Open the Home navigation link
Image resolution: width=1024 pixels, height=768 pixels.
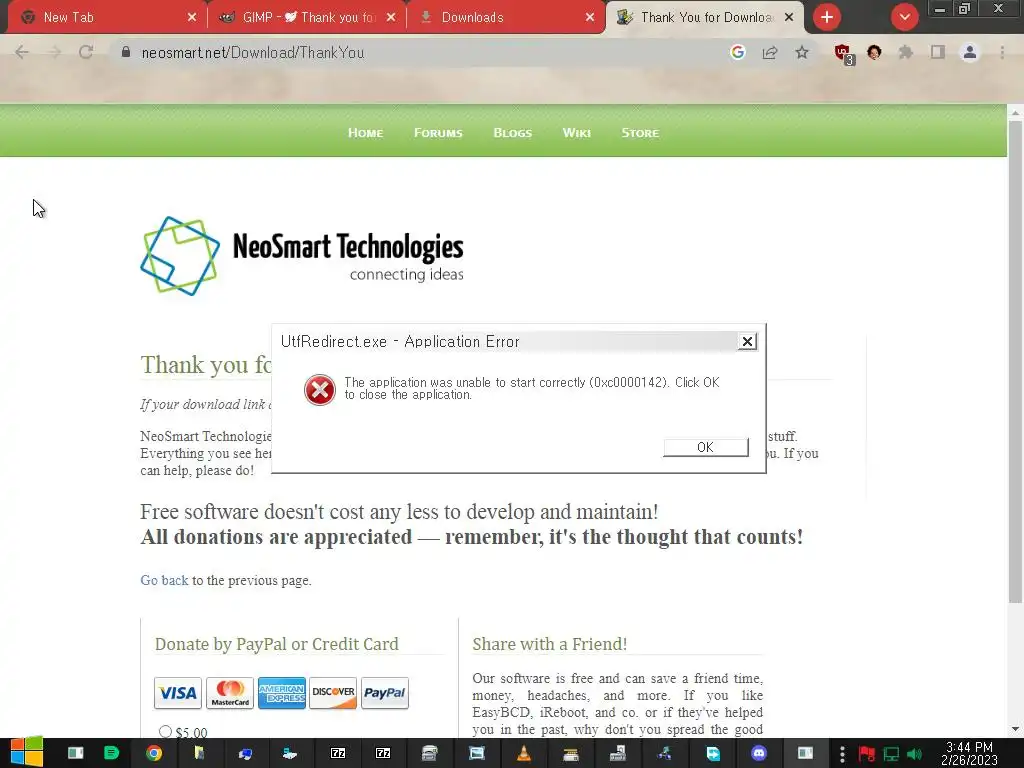(x=365, y=133)
